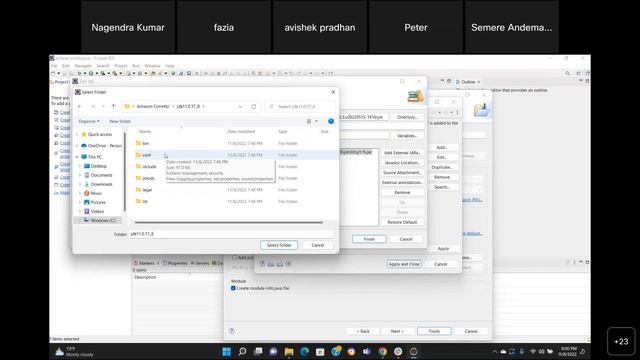Expand Quick access in navigation pane
This screenshot has width=640, height=360.
(x=77, y=134)
